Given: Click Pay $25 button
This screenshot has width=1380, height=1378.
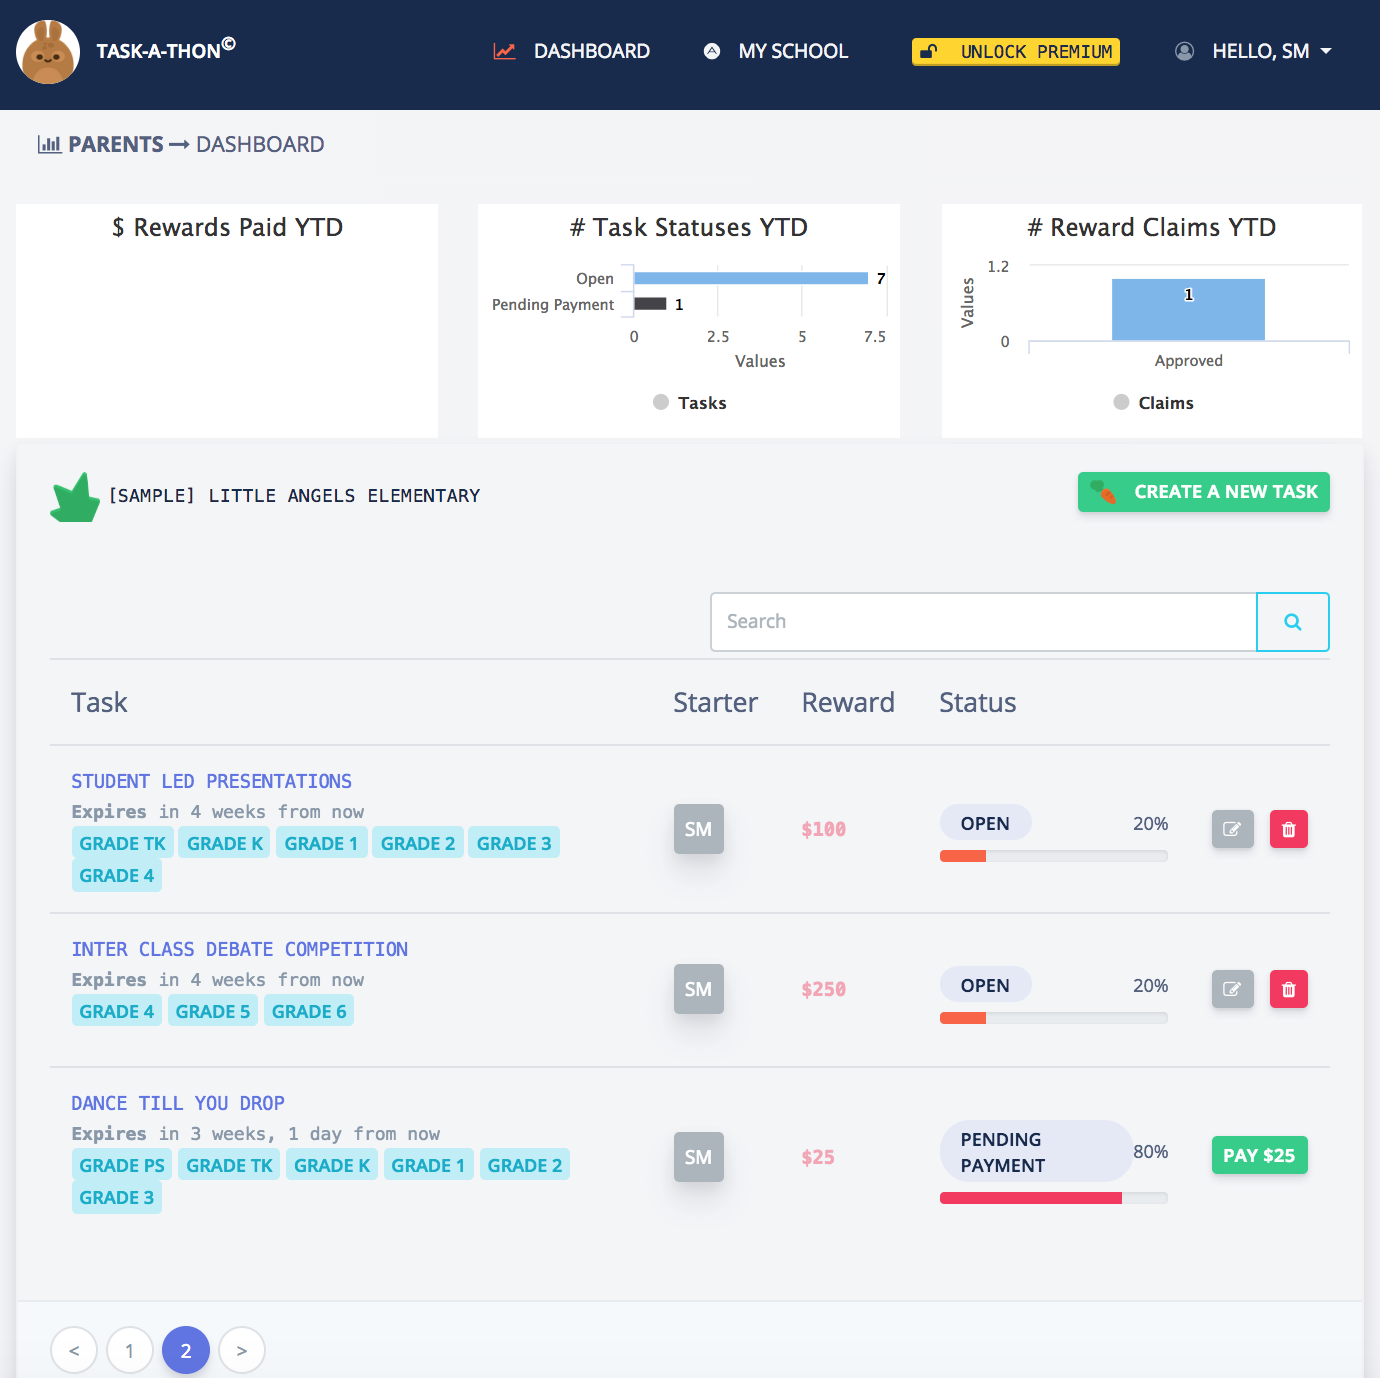Looking at the screenshot, I should pos(1260,1155).
